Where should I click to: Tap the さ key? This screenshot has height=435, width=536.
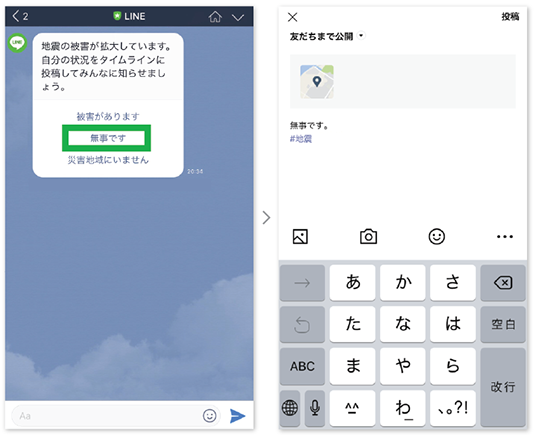point(453,283)
